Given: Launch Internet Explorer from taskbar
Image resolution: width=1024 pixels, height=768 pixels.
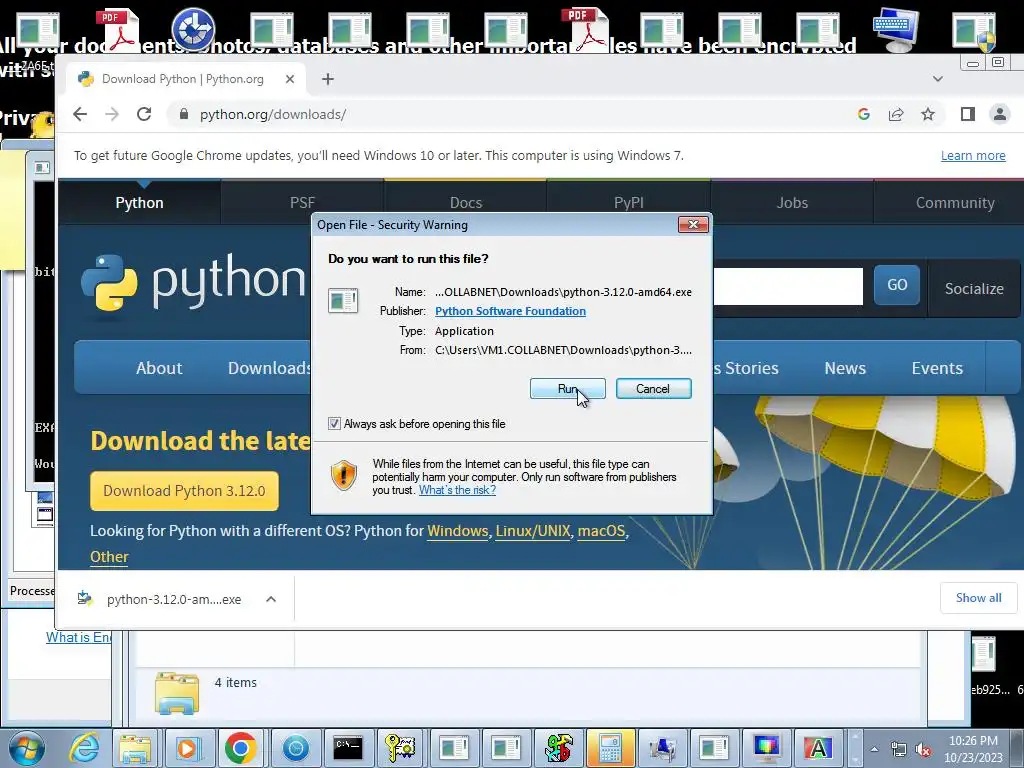Looking at the screenshot, I should click(x=84, y=748).
